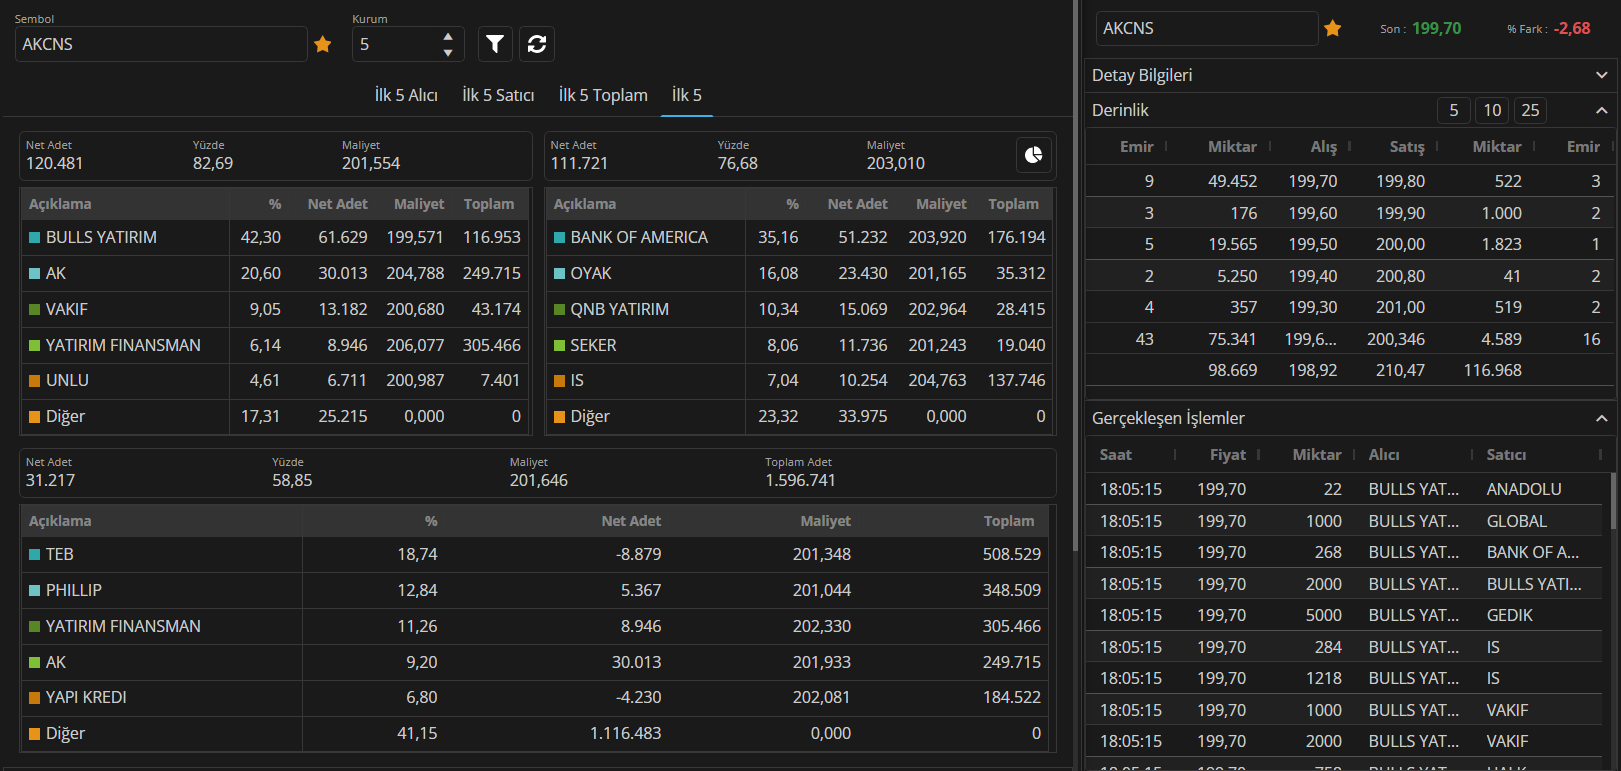Increase Kurum value with up arrow
Viewport: 1621px width, 771px height.
448,36
